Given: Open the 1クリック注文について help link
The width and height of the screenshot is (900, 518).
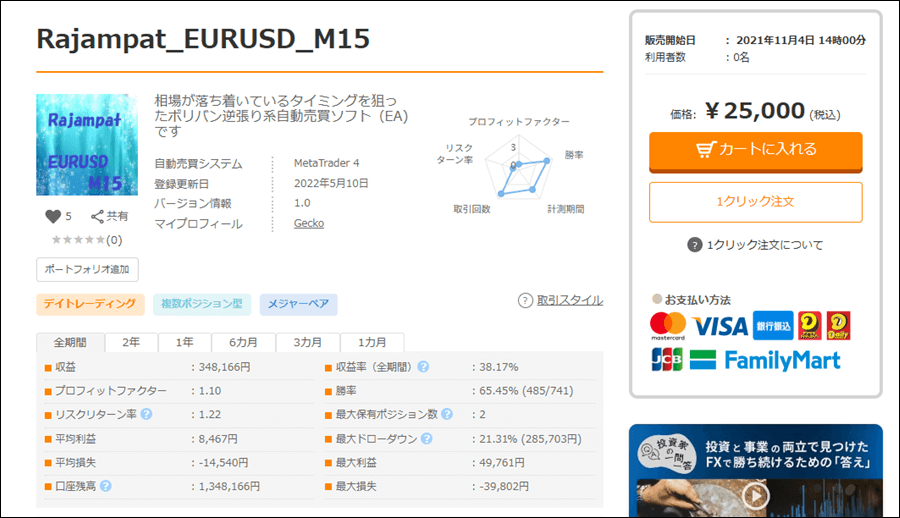Looking at the screenshot, I should [755, 245].
